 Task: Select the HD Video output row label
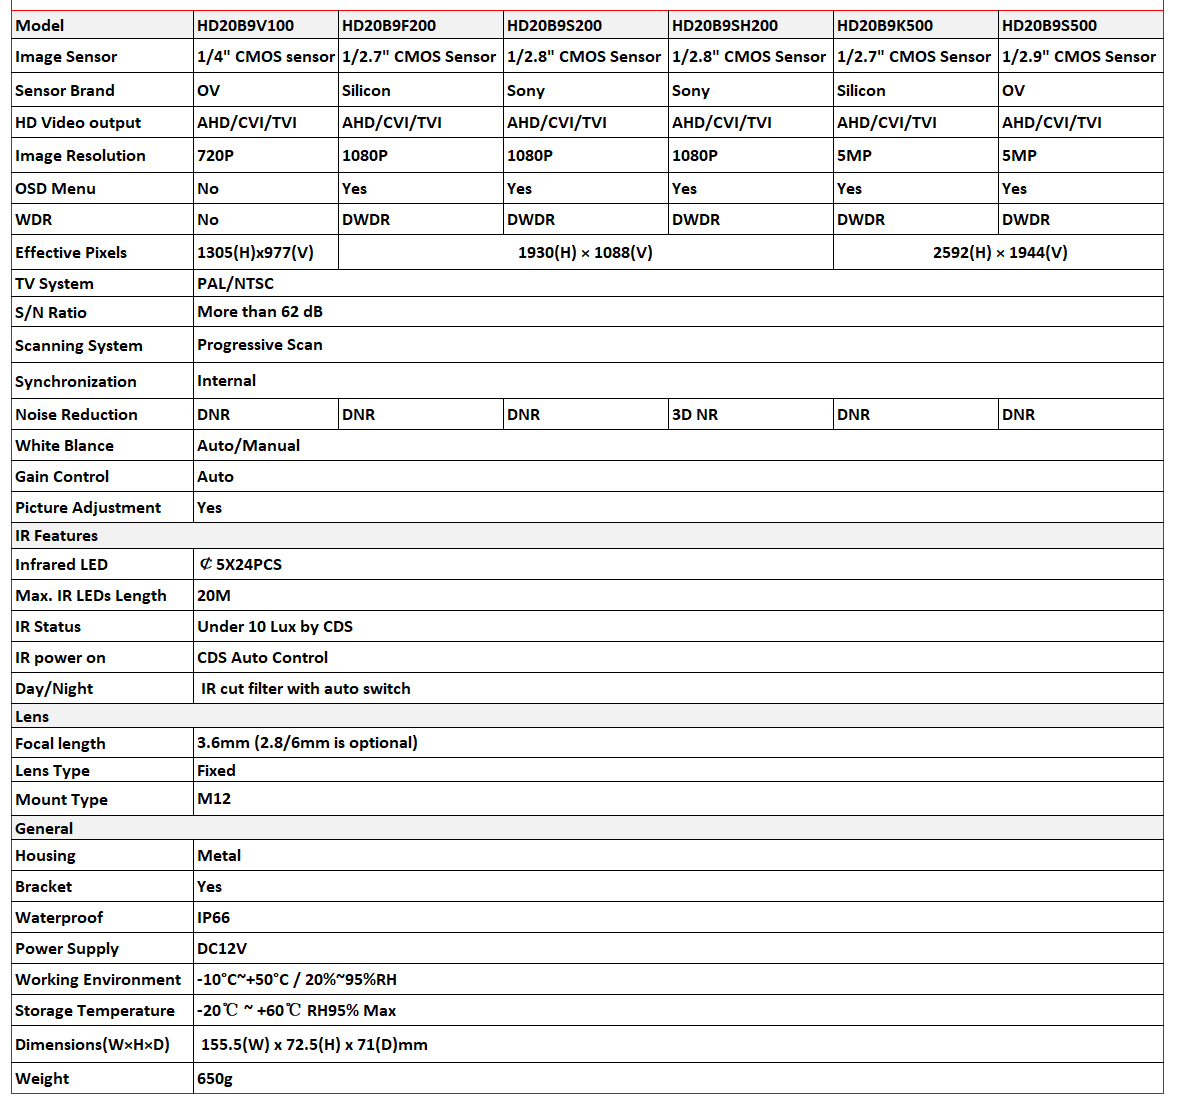pos(78,122)
